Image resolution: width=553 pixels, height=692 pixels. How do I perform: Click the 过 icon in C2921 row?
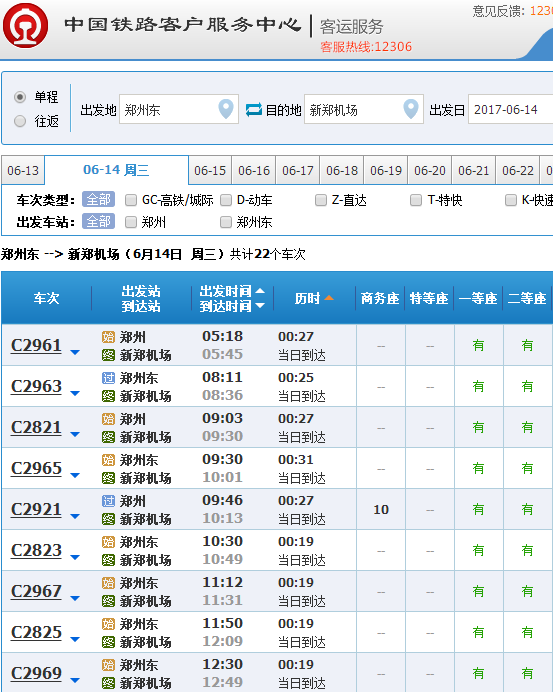pos(108,501)
